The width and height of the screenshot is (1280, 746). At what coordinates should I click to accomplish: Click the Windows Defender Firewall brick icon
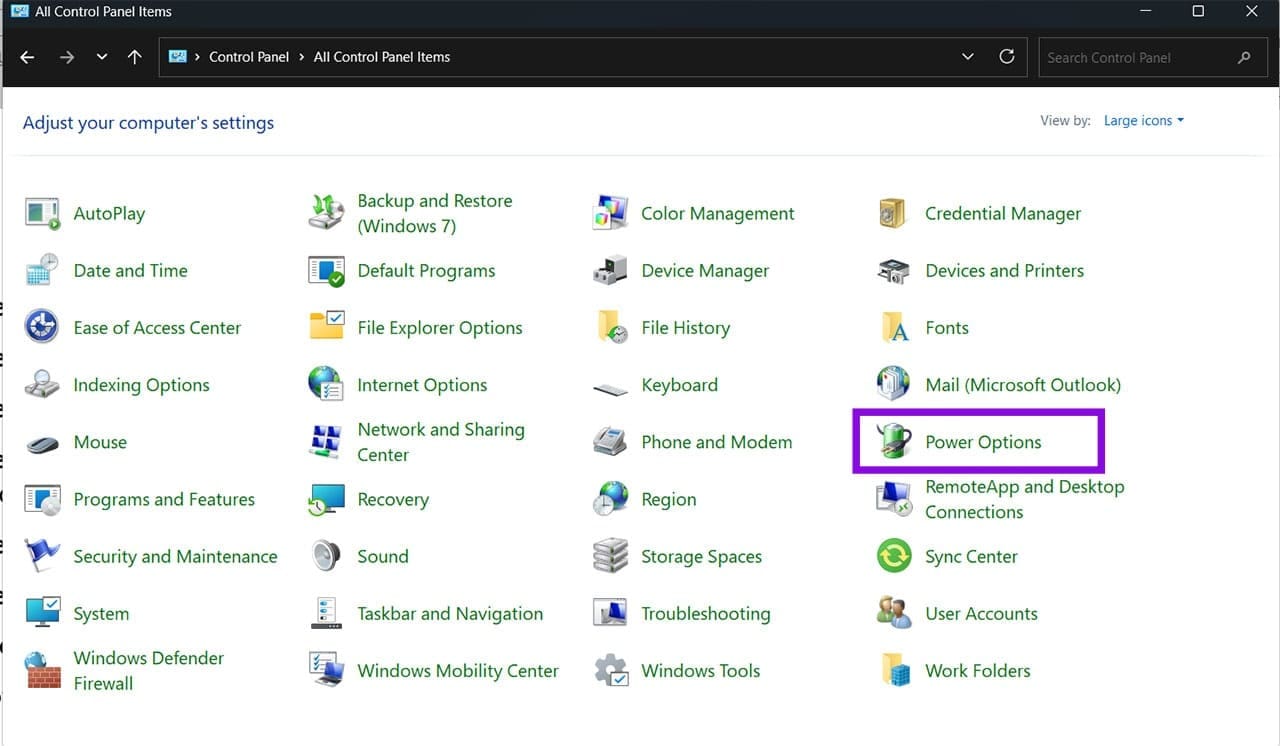42,670
